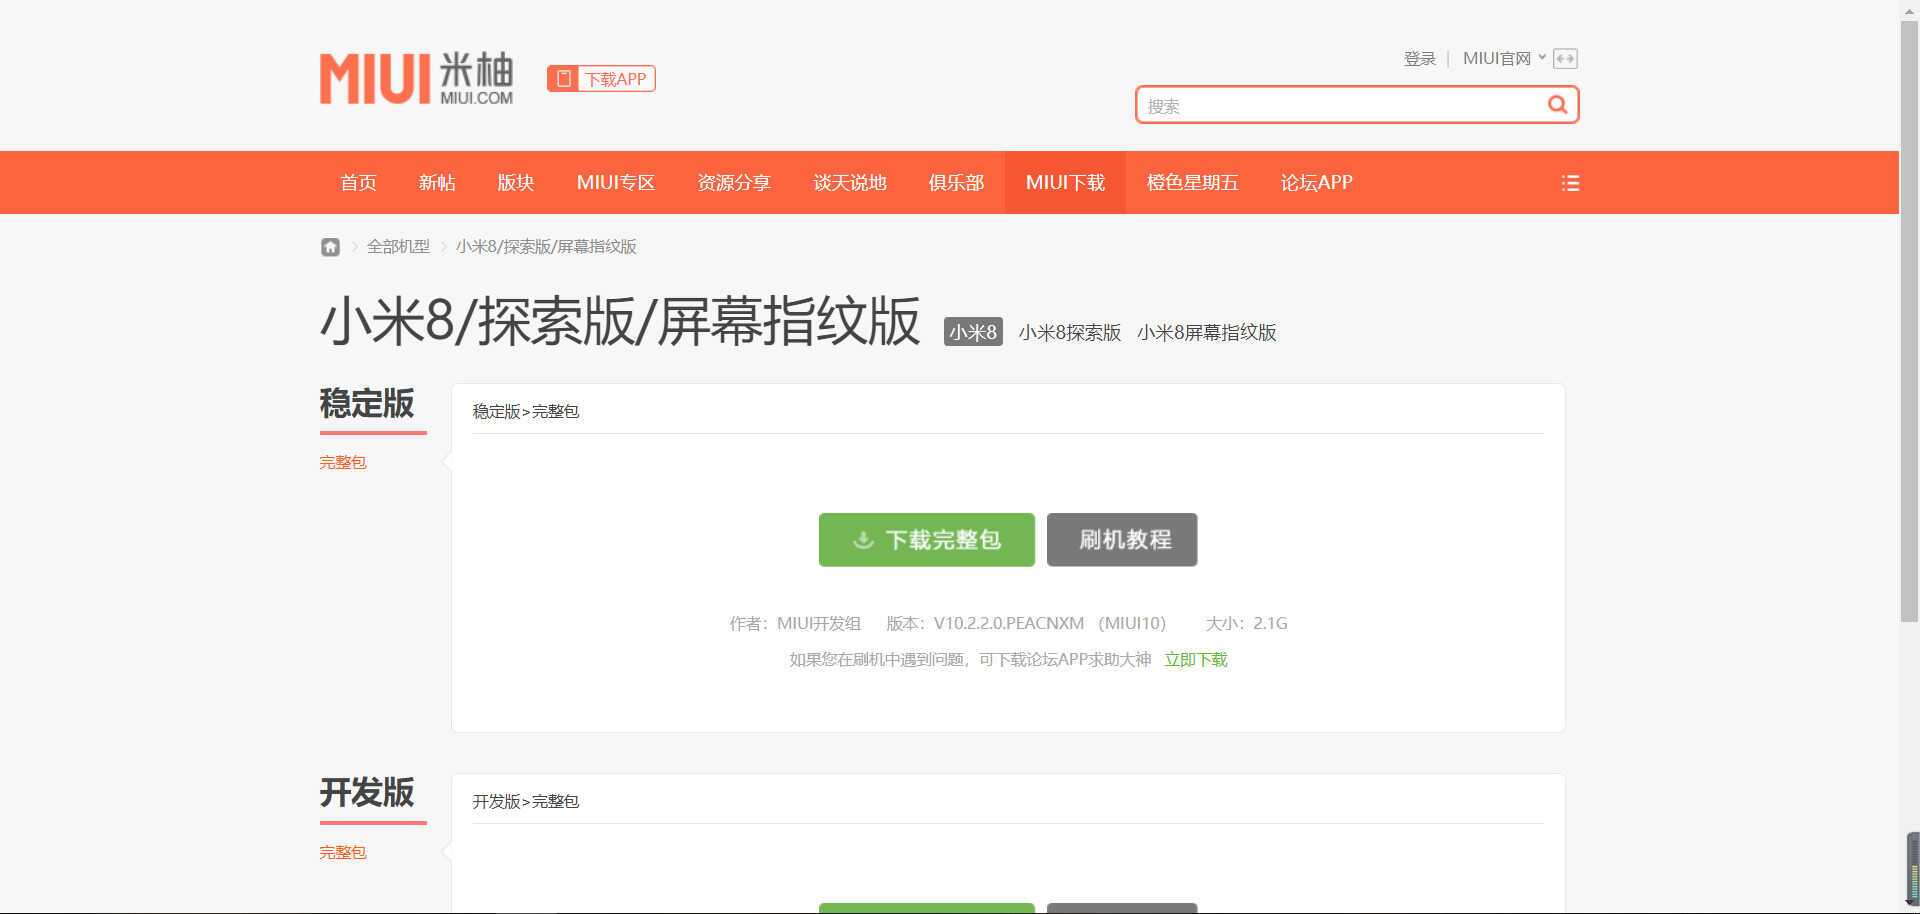
Task: Select the 小米8探索版 model tab
Action: (x=1070, y=332)
